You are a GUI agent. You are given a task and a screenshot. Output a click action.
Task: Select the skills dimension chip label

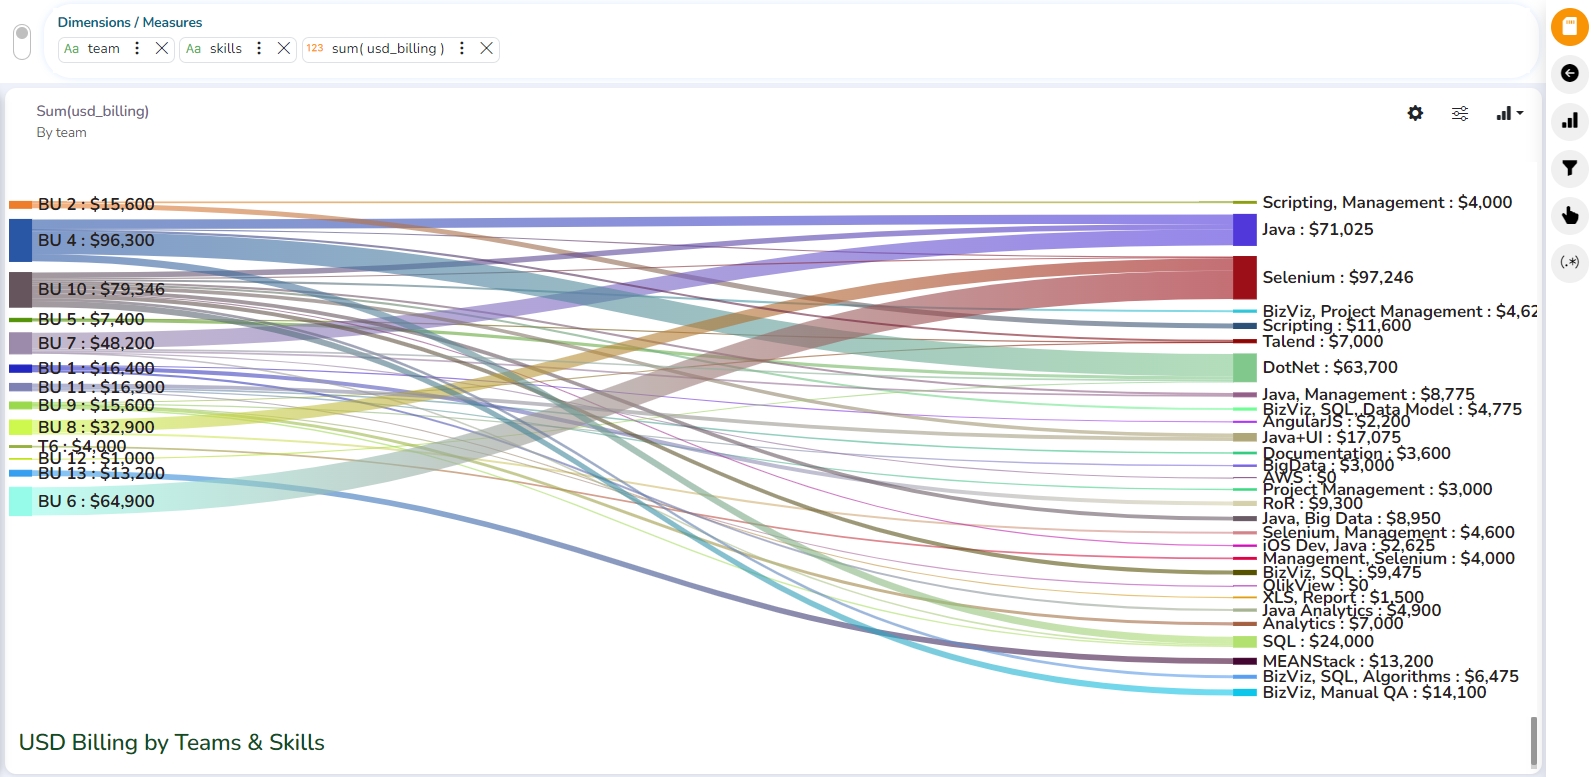click(226, 49)
